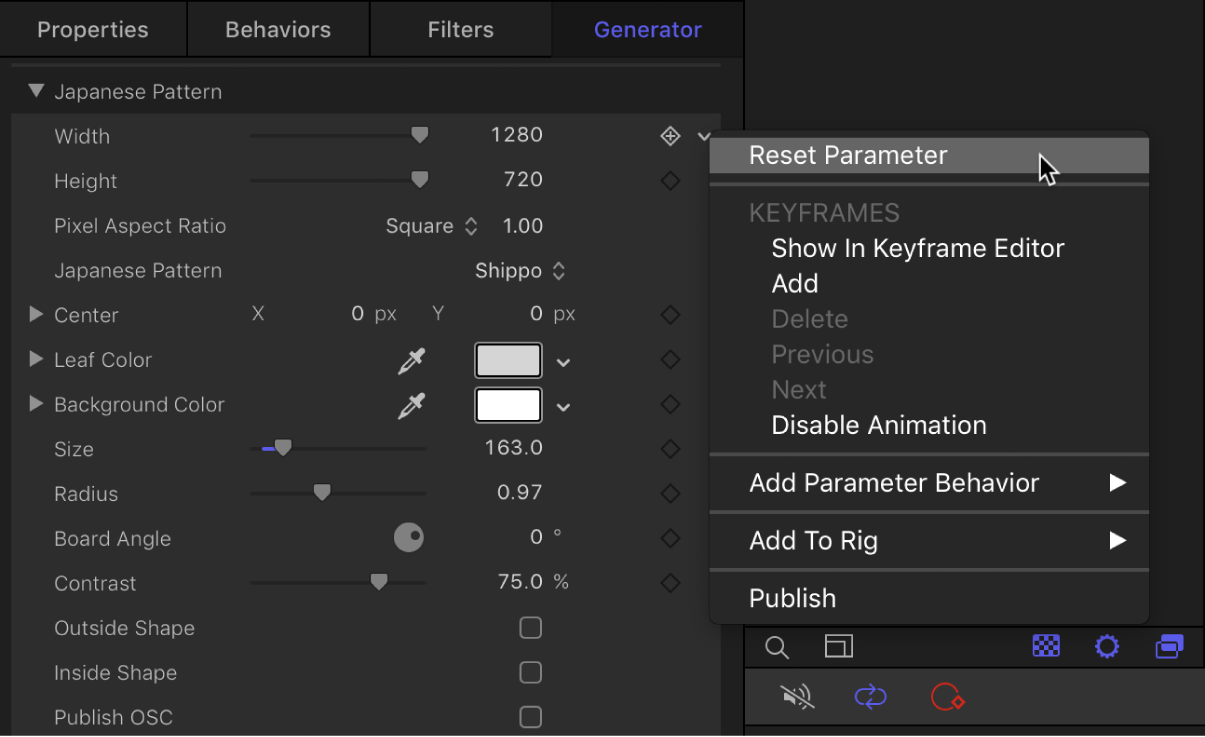Click the checkerboard transparency icon
Image resolution: width=1205 pixels, height=737 pixels.
click(x=1046, y=647)
